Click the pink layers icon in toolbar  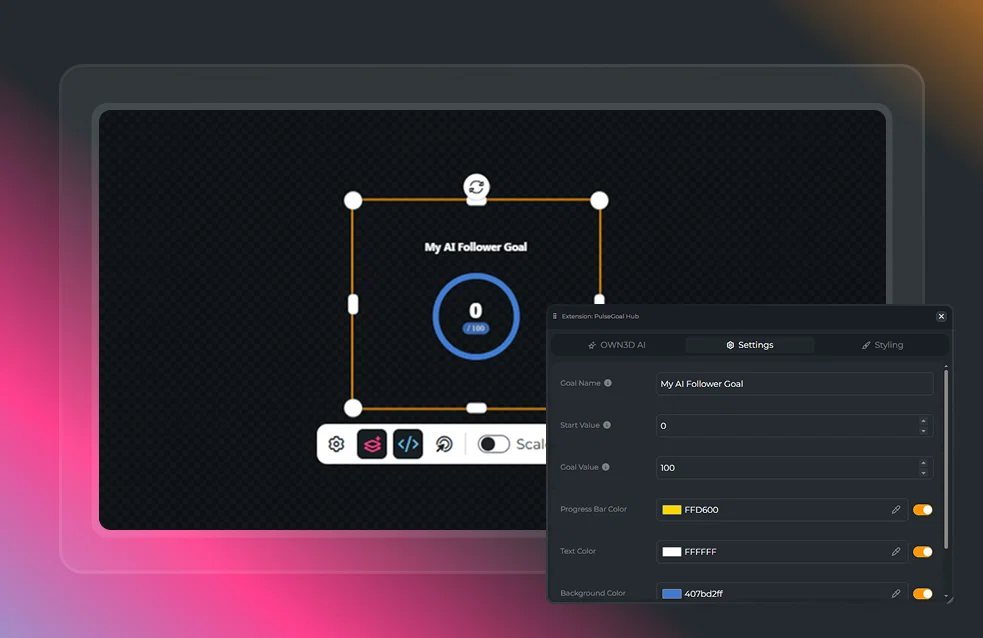pyautogui.click(x=372, y=444)
